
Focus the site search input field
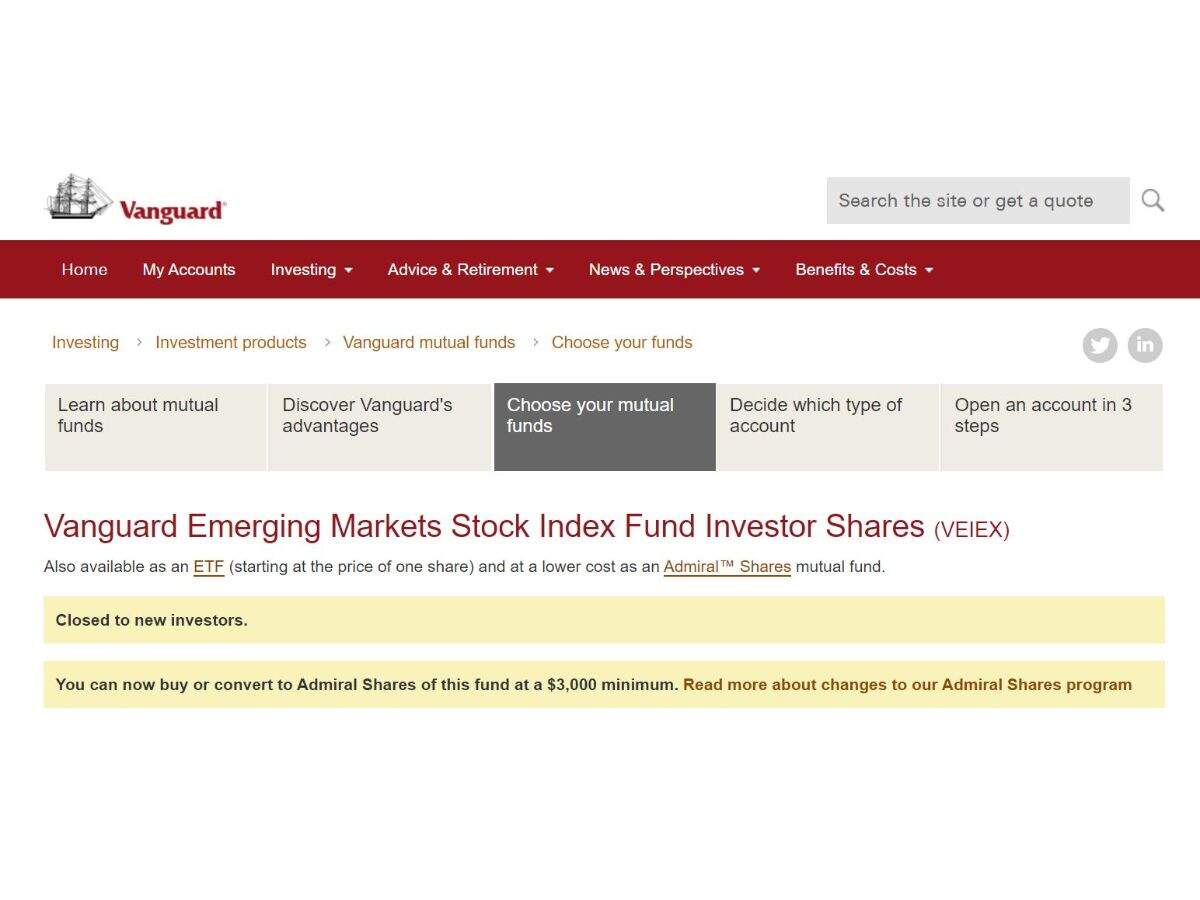coord(978,200)
